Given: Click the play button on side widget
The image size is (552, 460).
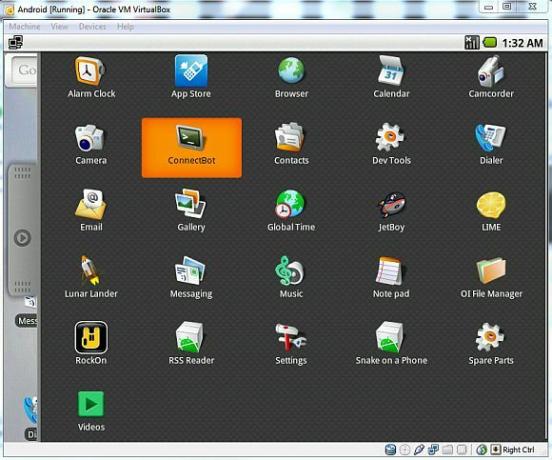Looking at the screenshot, I should [22, 238].
